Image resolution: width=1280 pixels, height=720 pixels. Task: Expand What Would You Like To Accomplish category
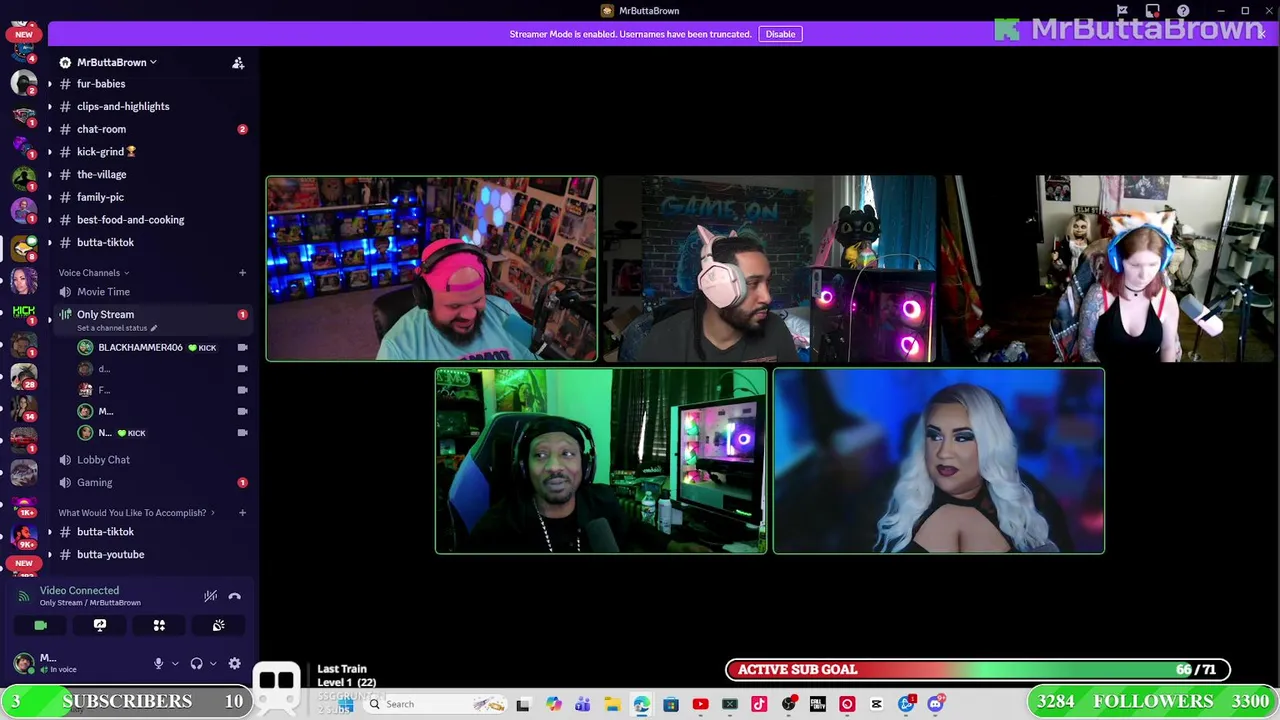(137, 513)
